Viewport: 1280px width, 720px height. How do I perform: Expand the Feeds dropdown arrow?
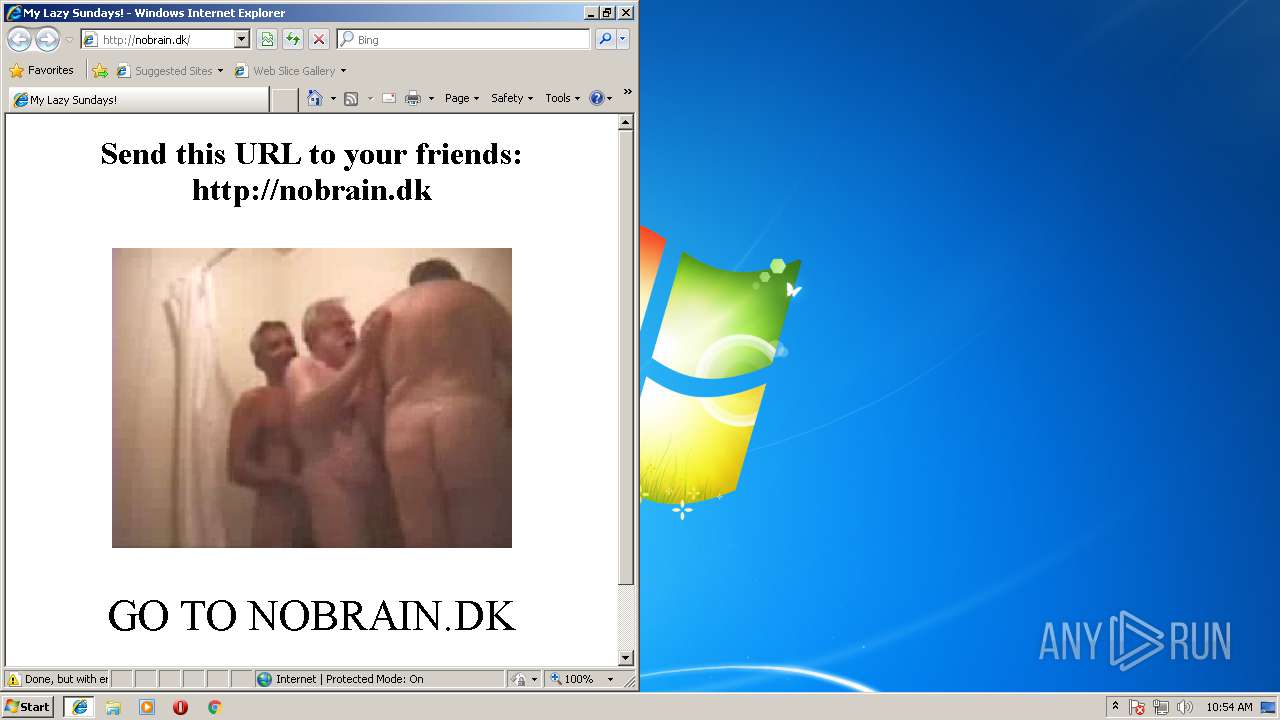pos(369,98)
